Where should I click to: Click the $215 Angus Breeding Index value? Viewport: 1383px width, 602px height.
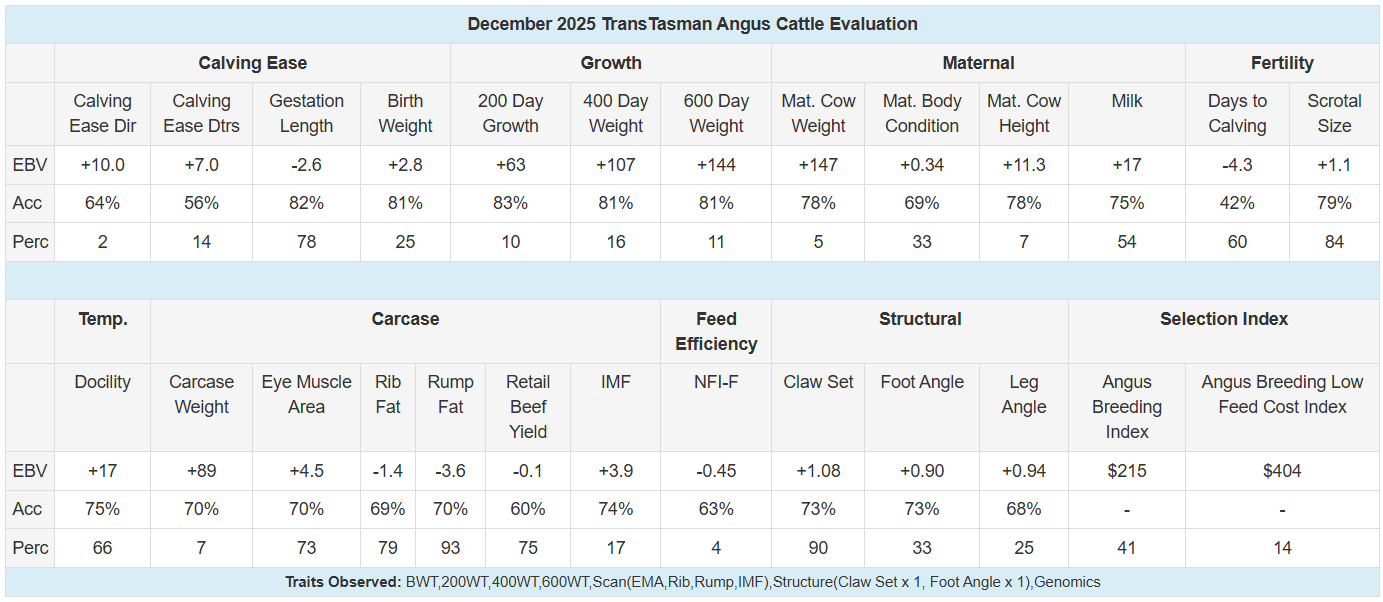pos(1127,471)
